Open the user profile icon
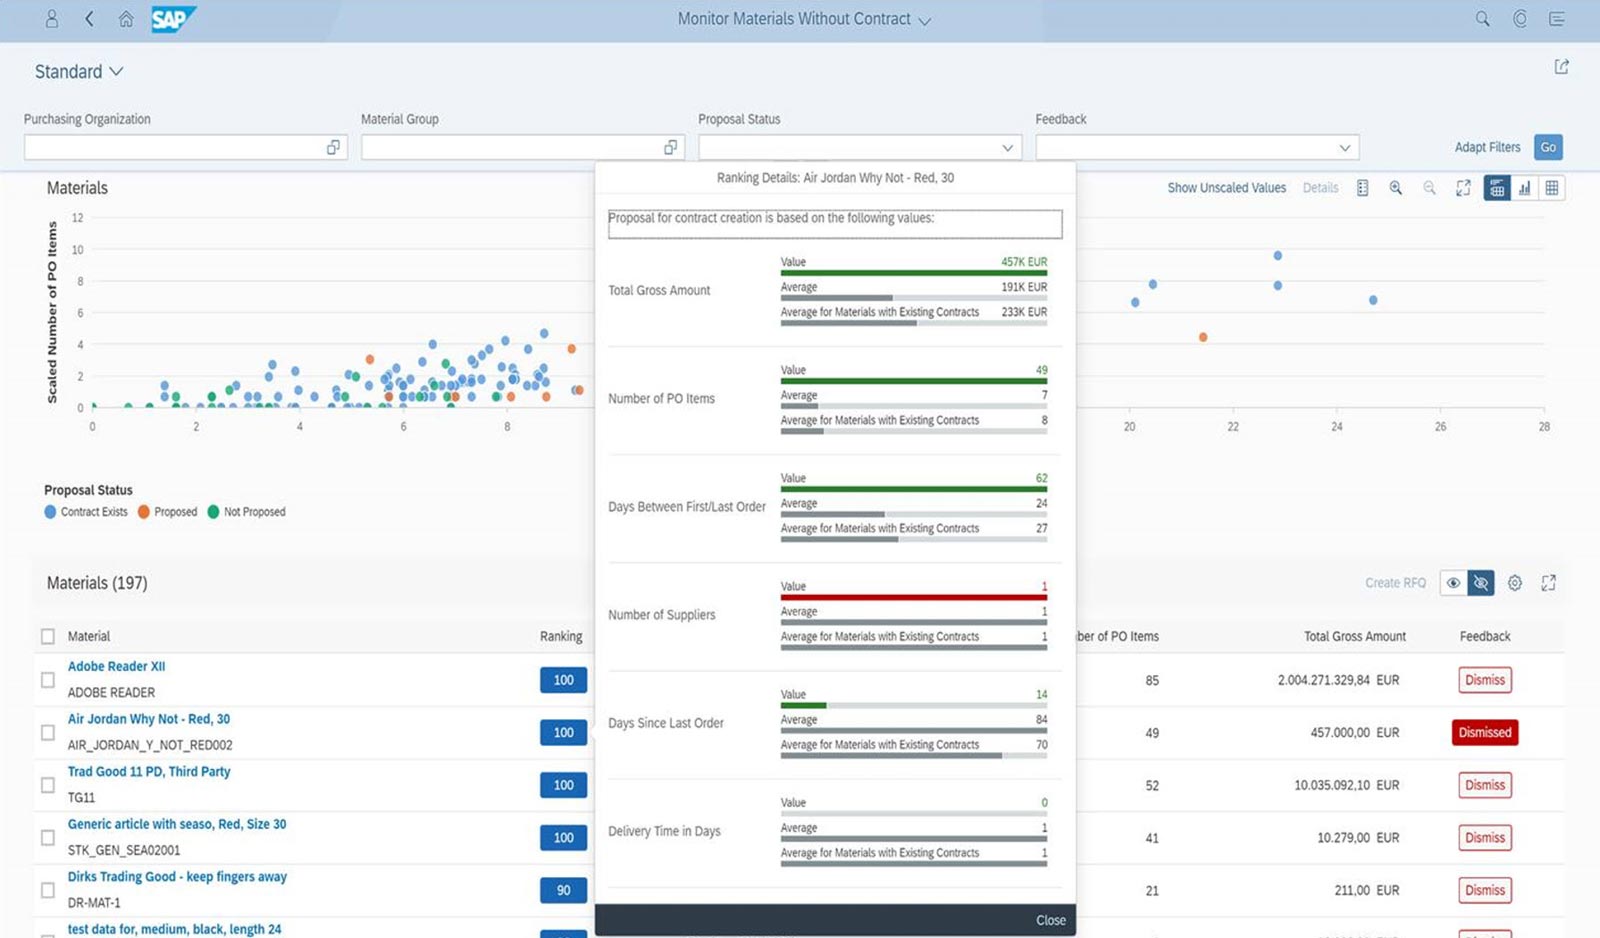 click(x=52, y=19)
